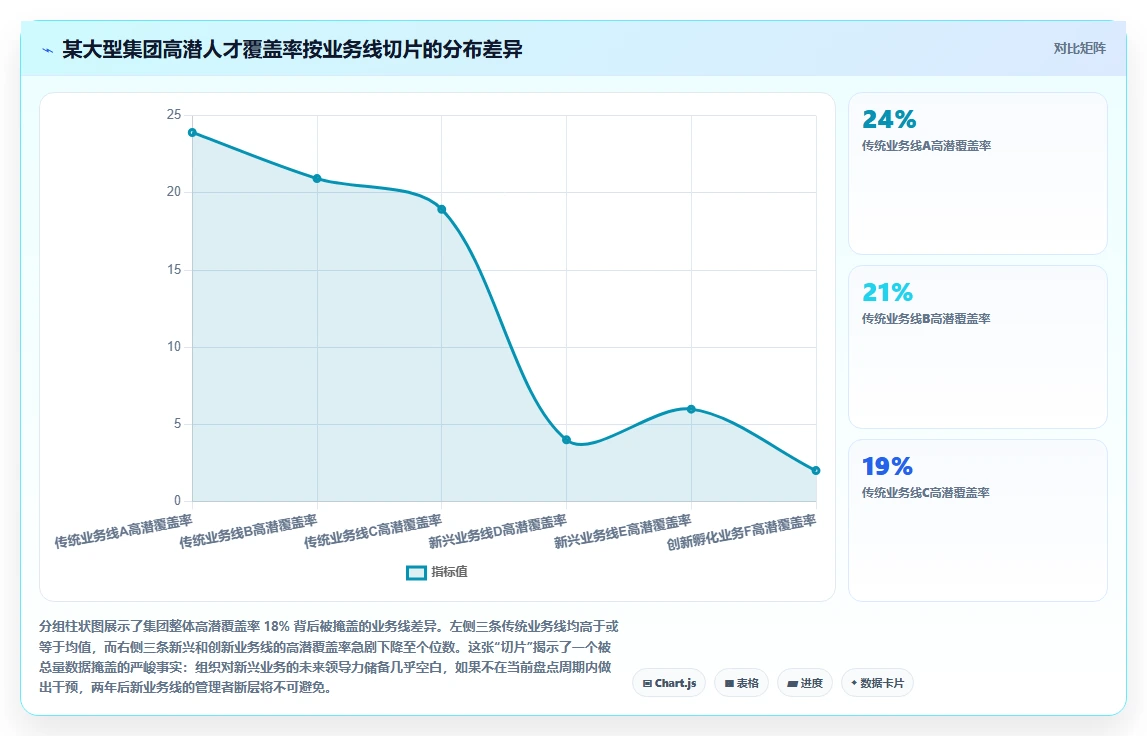Click data point for 传统业务线B高潜覆盖率
The image size is (1147, 736).
317,179
